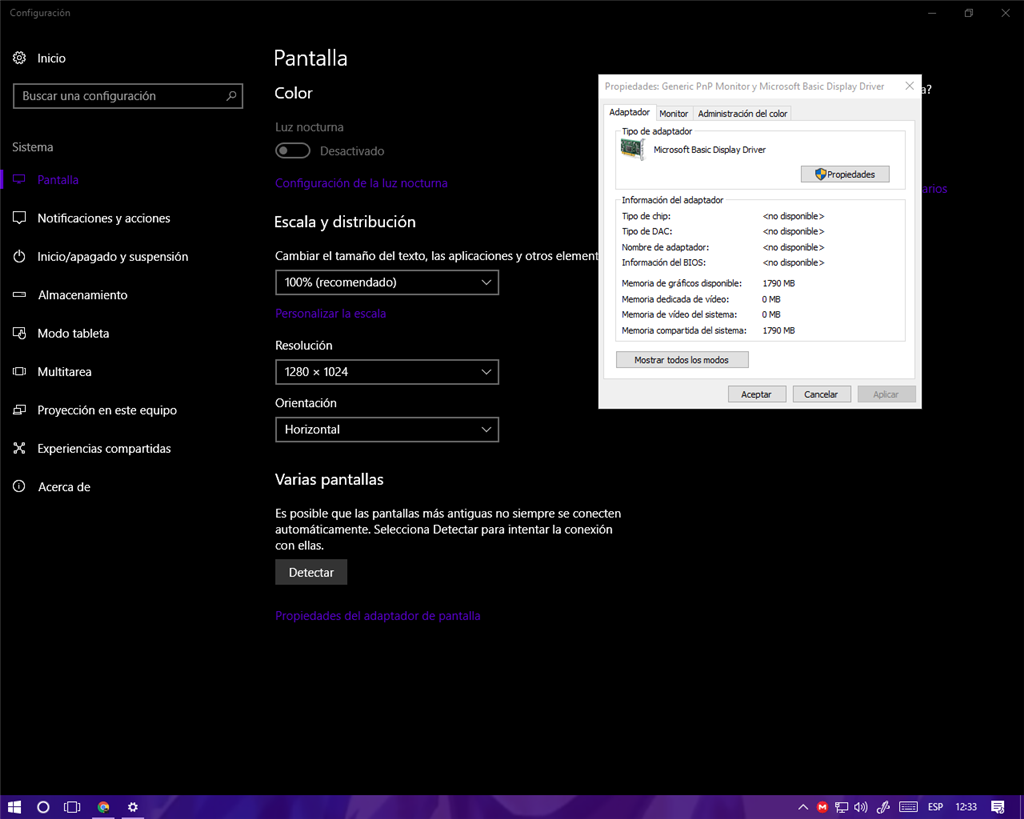Click the Acerca de info icon
The height and width of the screenshot is (819, 1024).
coord(20,487)
